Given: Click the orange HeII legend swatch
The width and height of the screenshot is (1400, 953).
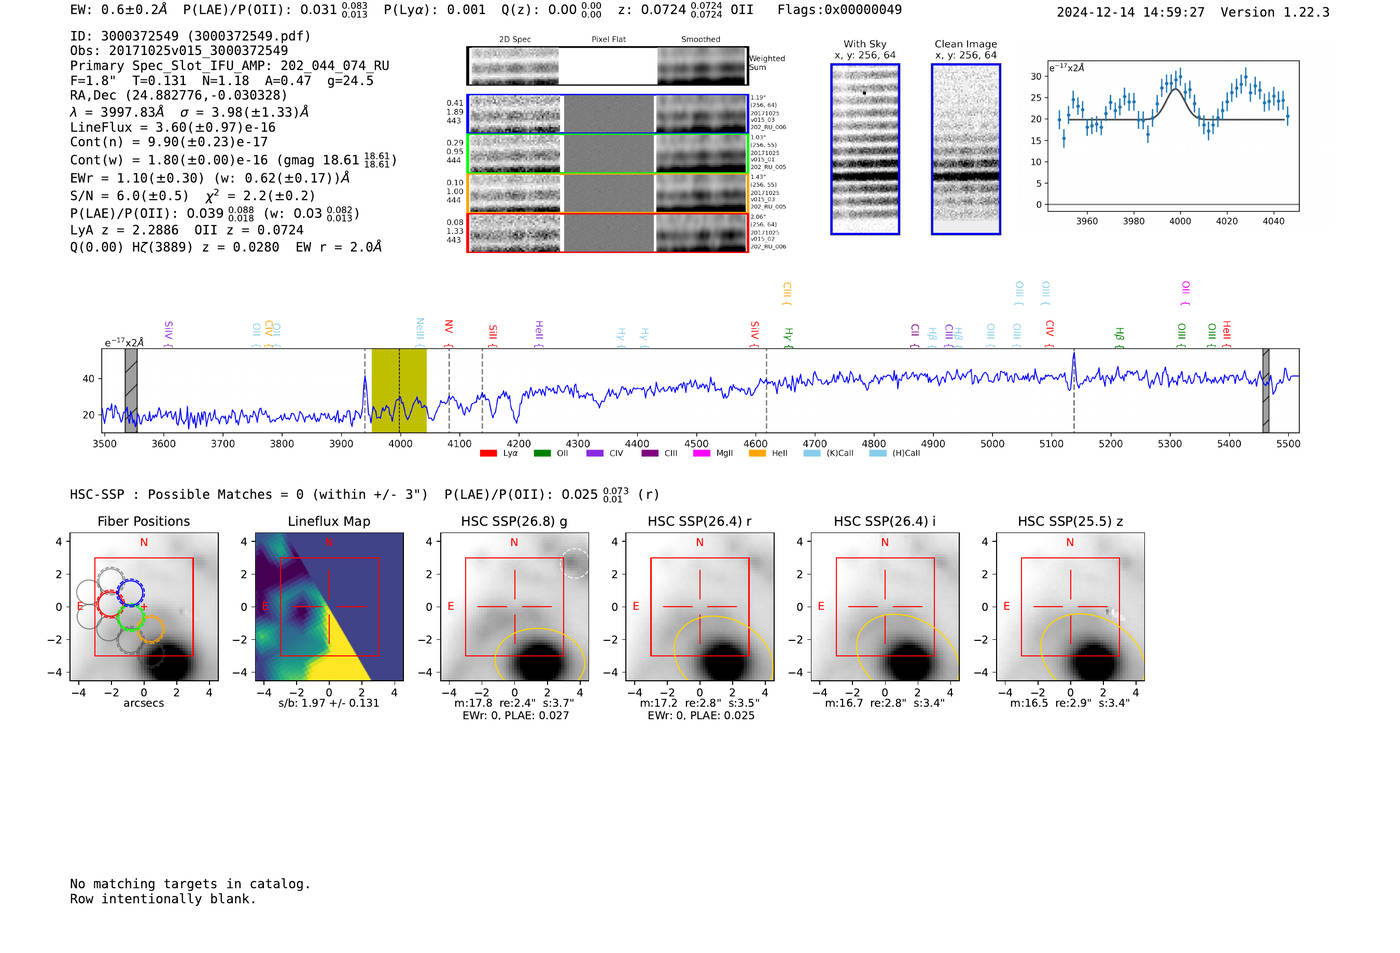Looking at the screenshot, I should tap(757, 453).
